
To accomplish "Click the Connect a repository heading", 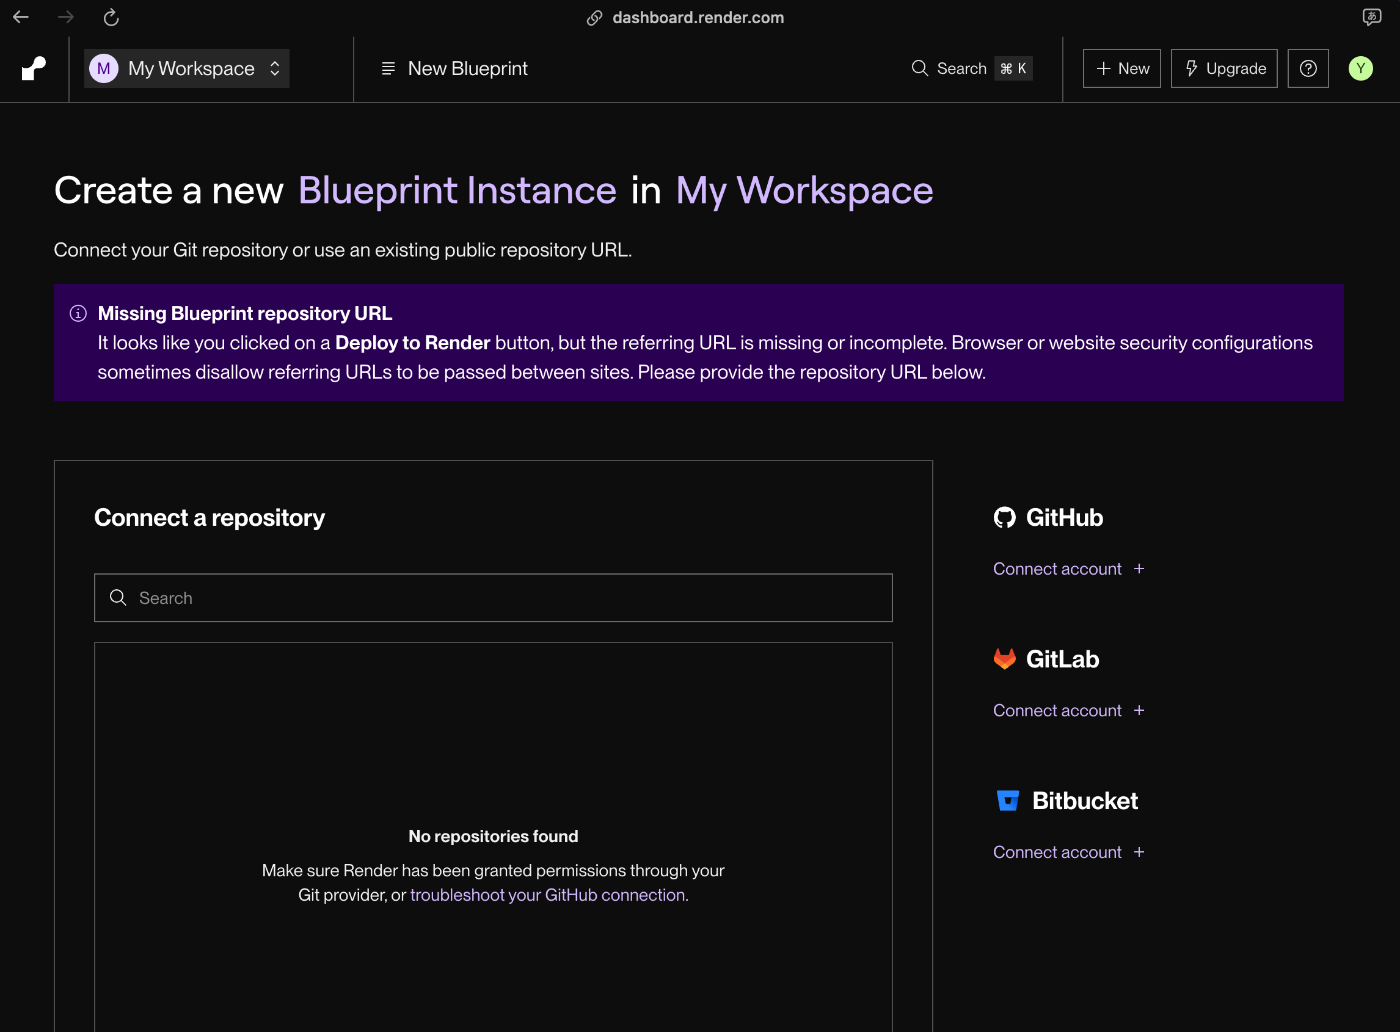I will click(x=209, y=518).
